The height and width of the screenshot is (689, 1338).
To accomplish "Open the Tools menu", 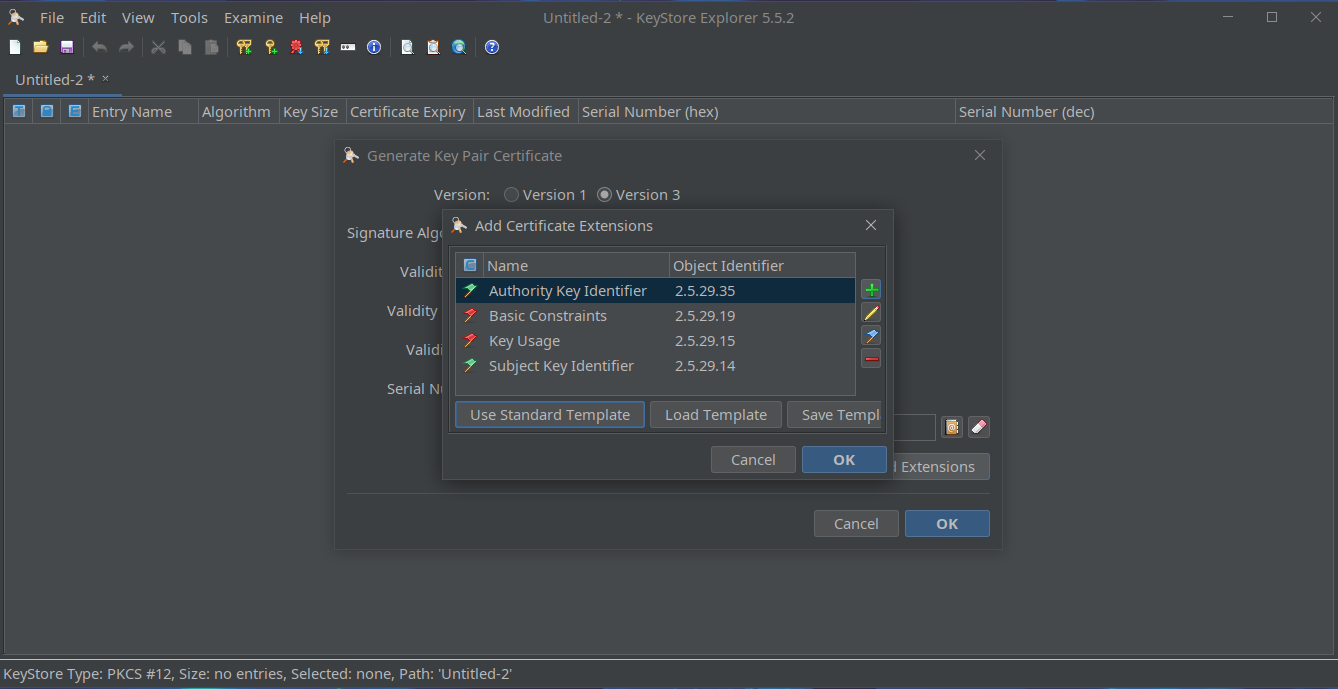I will pyautogui.click(x=189, y=18).
